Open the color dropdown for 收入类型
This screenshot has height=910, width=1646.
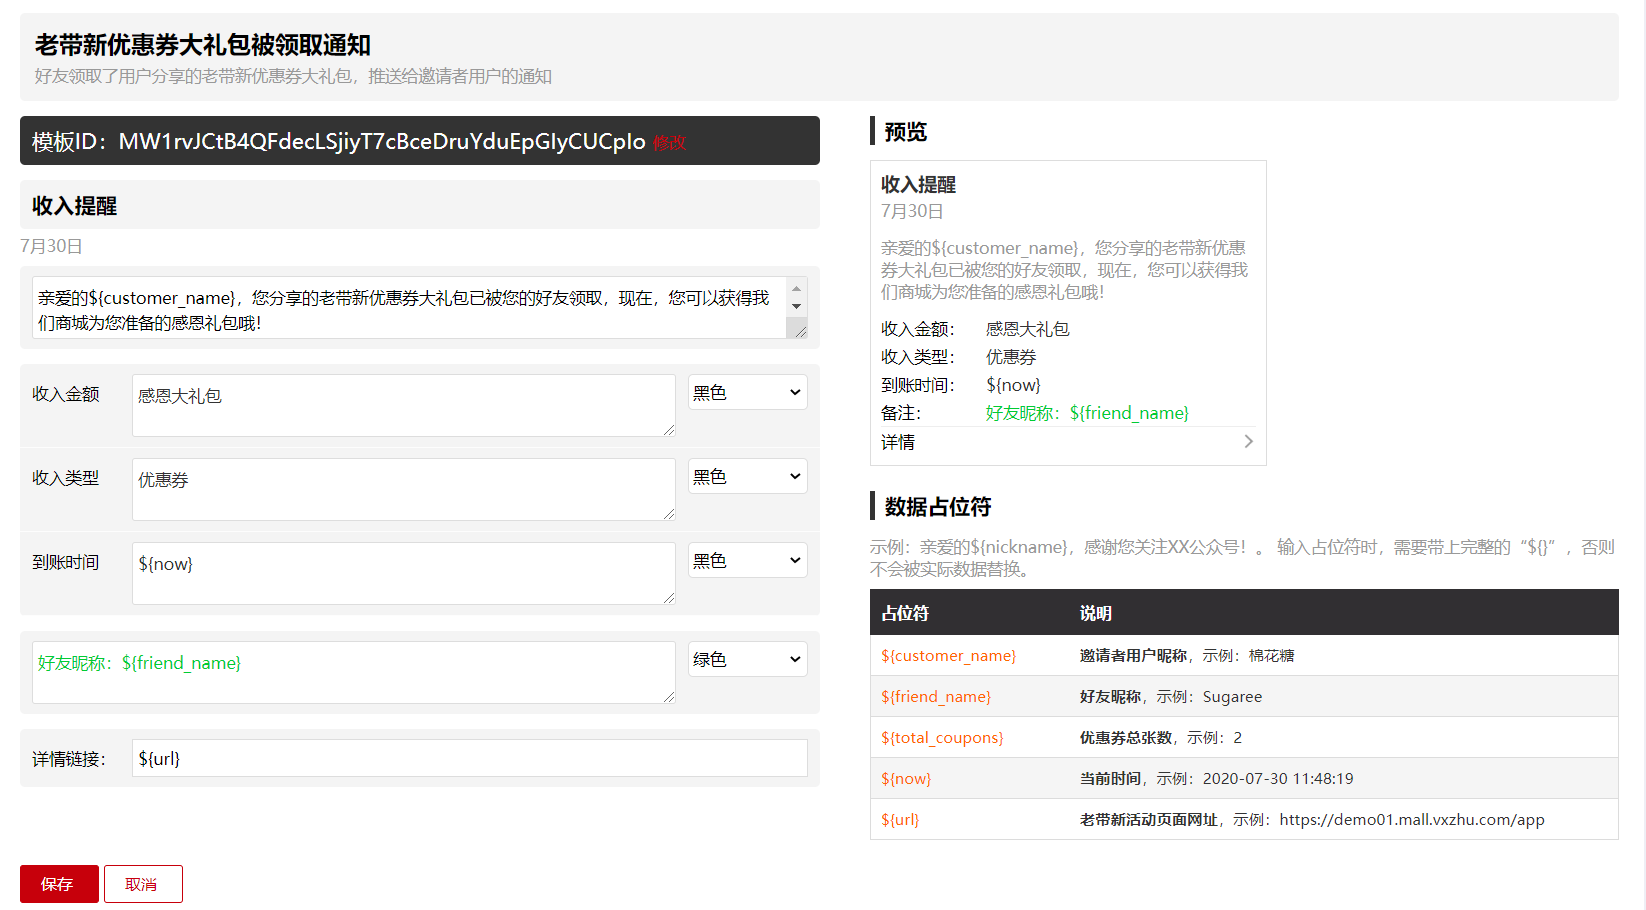click(747, 477)
